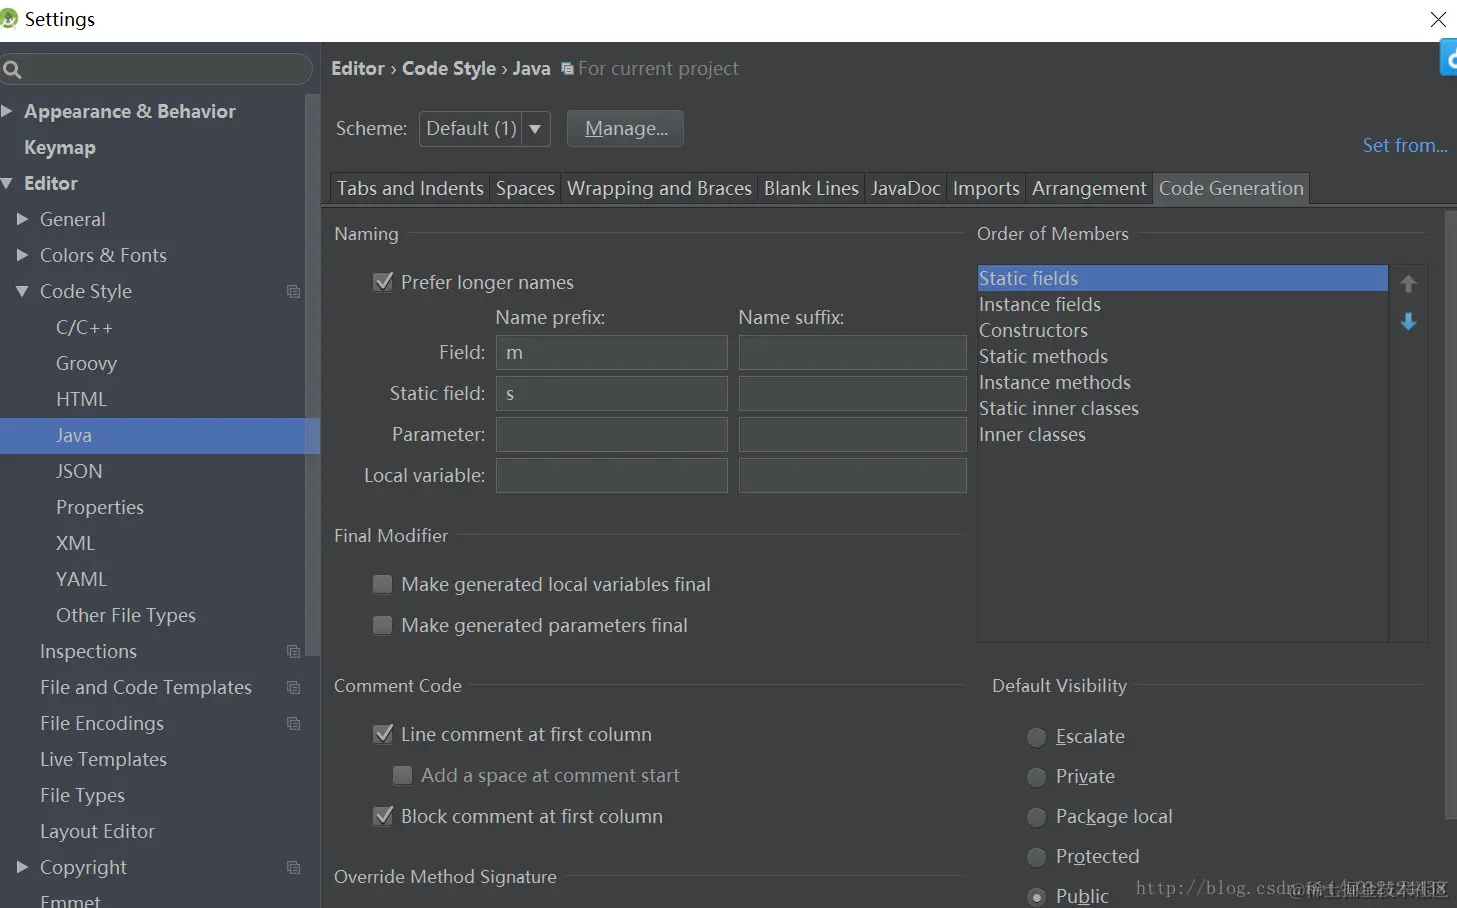Click Parameter name prefix field

pyautogui.click(x=612, y=435)
